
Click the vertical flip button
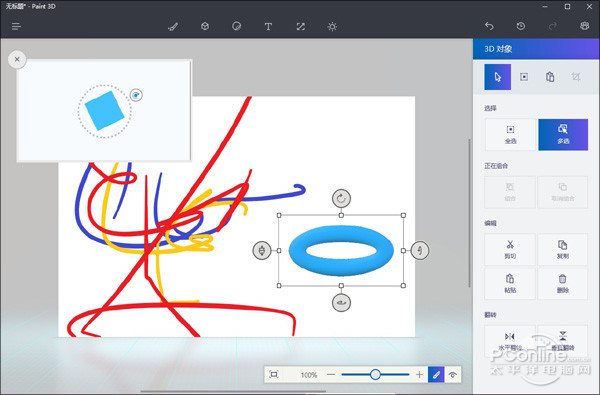point(563,341)
